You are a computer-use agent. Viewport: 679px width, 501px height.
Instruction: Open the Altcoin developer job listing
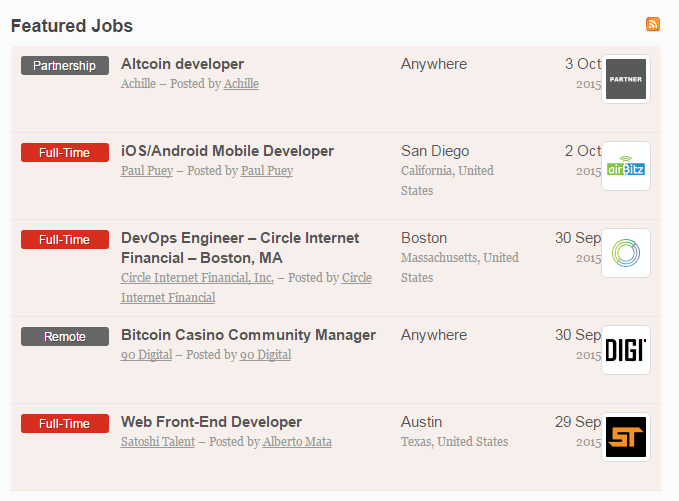click(182, 64)
